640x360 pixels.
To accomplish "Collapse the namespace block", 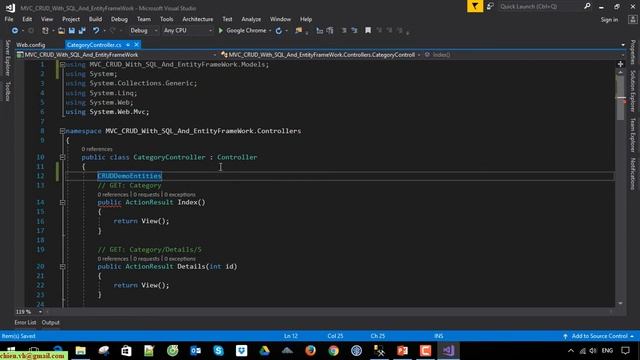I will pos(62,131).
